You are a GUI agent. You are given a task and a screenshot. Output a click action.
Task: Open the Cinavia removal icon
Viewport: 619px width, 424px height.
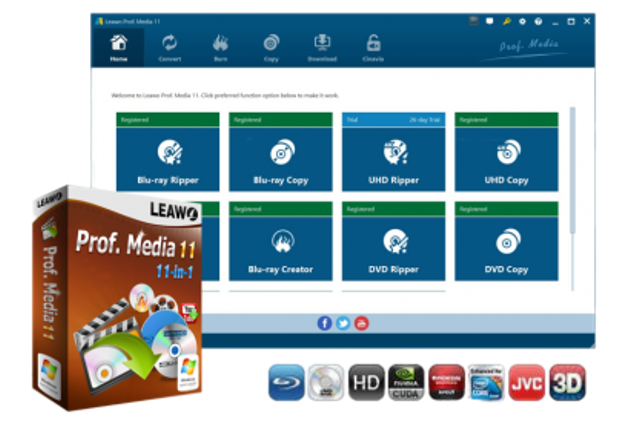[372, 47]
